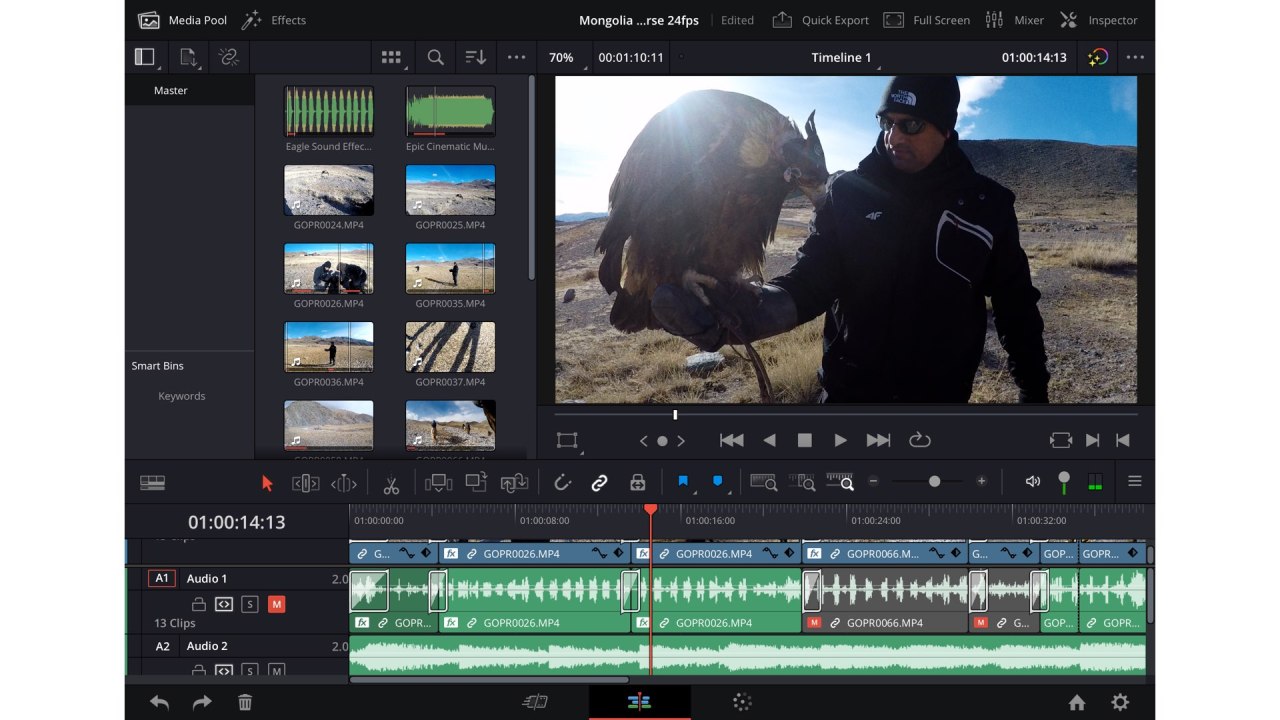Screen dimensions: 1280x720
Task: Open timeline hamburger options menu
Action: (x=1135, y=481)
